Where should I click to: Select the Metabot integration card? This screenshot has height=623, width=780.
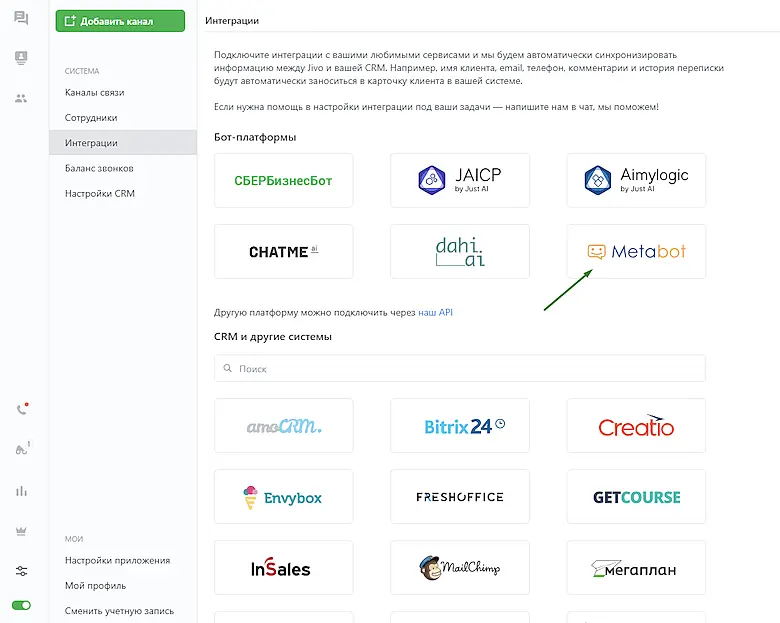pyautogui.click(x=636, y=251)
